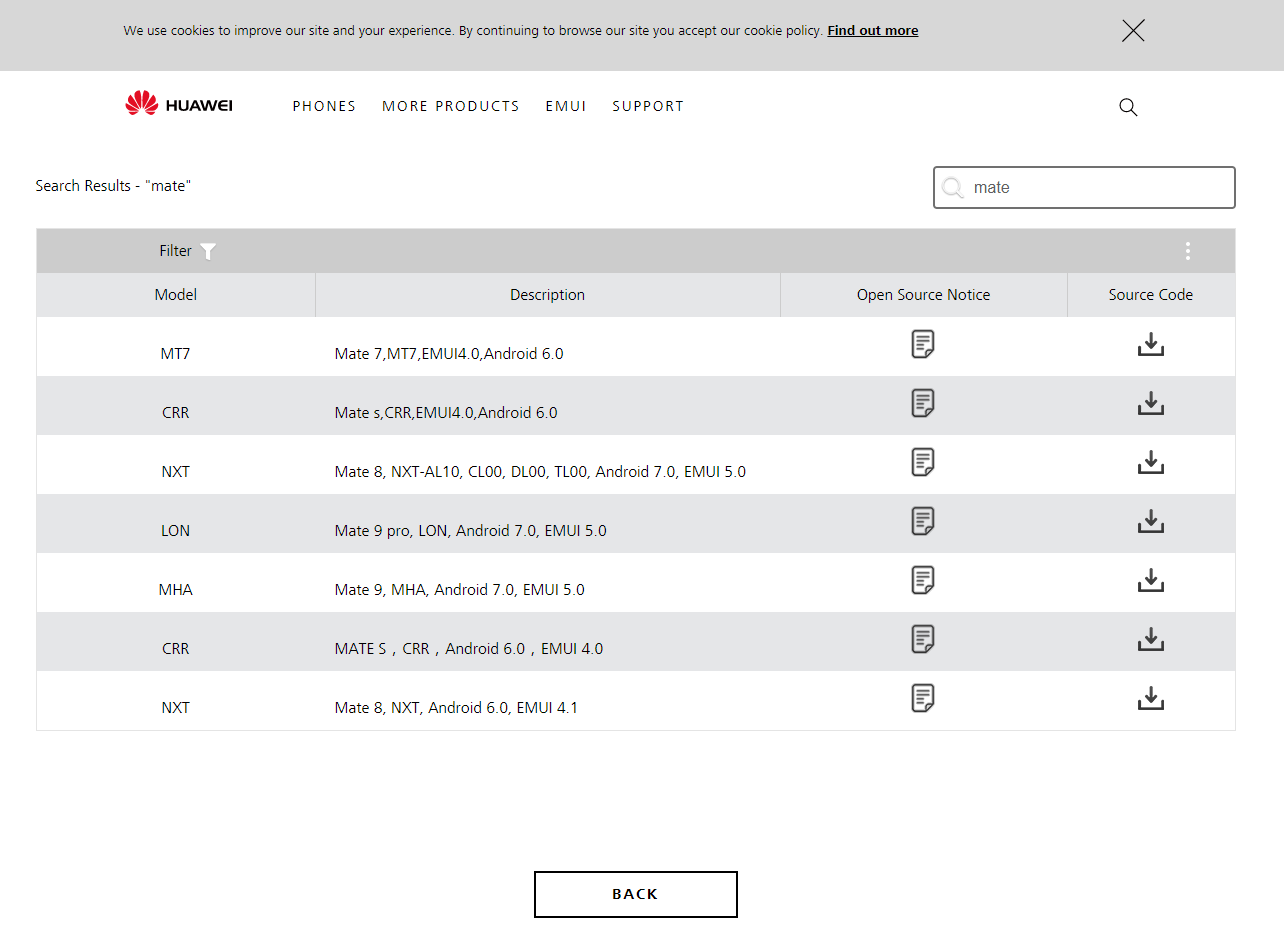View open source notice for Mate 9 MHA

pos(923,580)
